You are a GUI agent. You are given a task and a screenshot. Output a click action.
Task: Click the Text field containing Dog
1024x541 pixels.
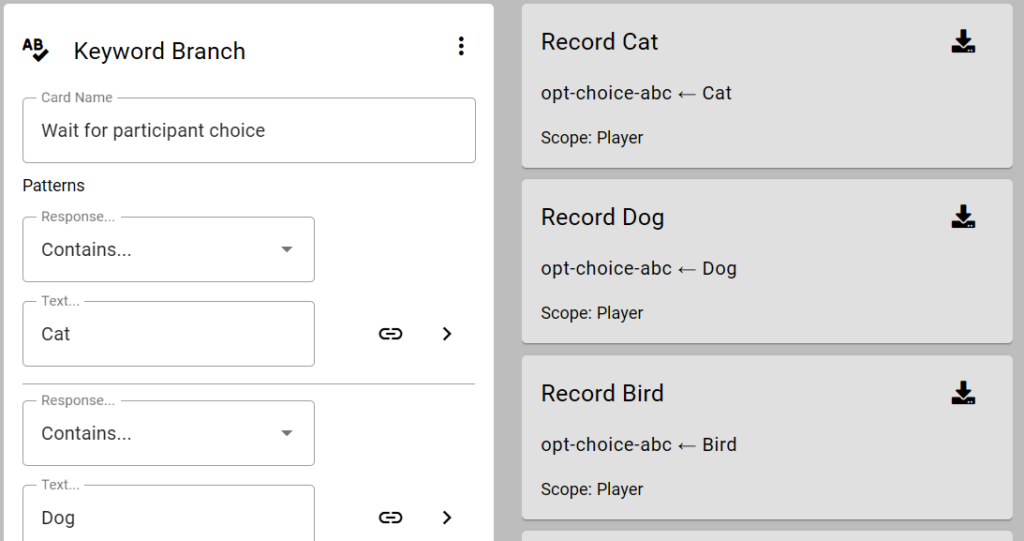click(168, 517)
